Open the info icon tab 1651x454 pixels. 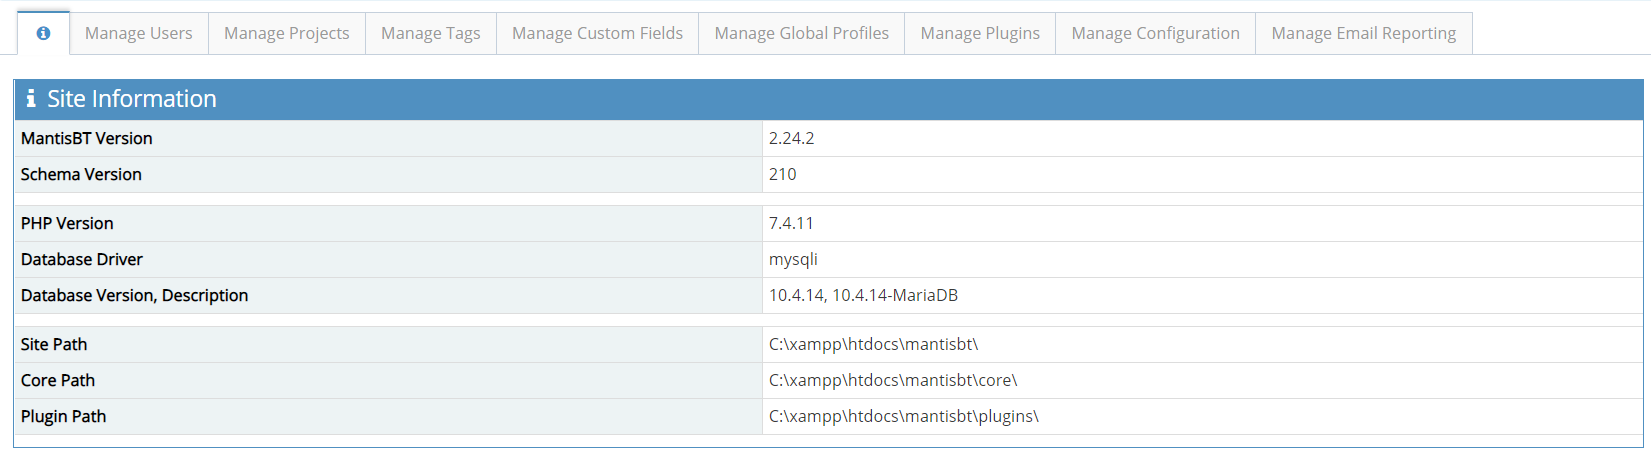click(x=43, y=33)
